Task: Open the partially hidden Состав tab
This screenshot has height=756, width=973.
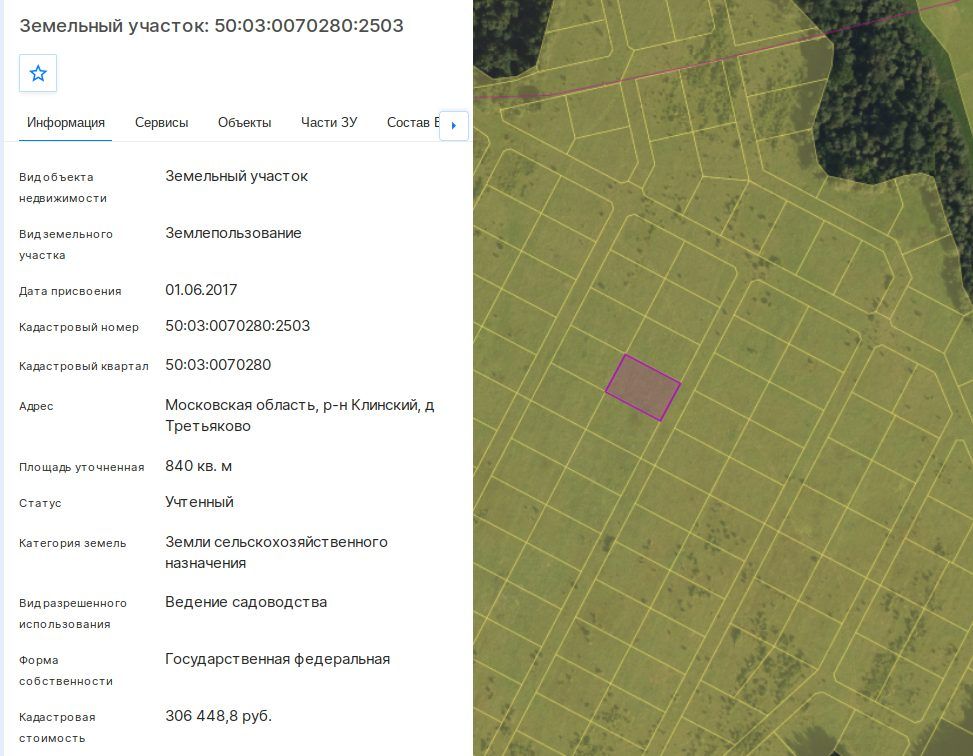Action: click(413, 122)
